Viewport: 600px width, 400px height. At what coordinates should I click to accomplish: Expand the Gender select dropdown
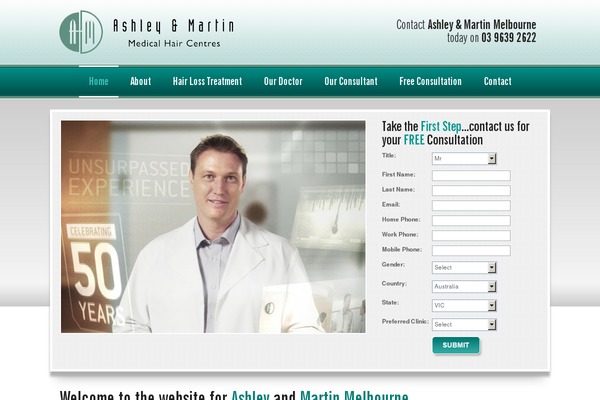coord(464,268)
